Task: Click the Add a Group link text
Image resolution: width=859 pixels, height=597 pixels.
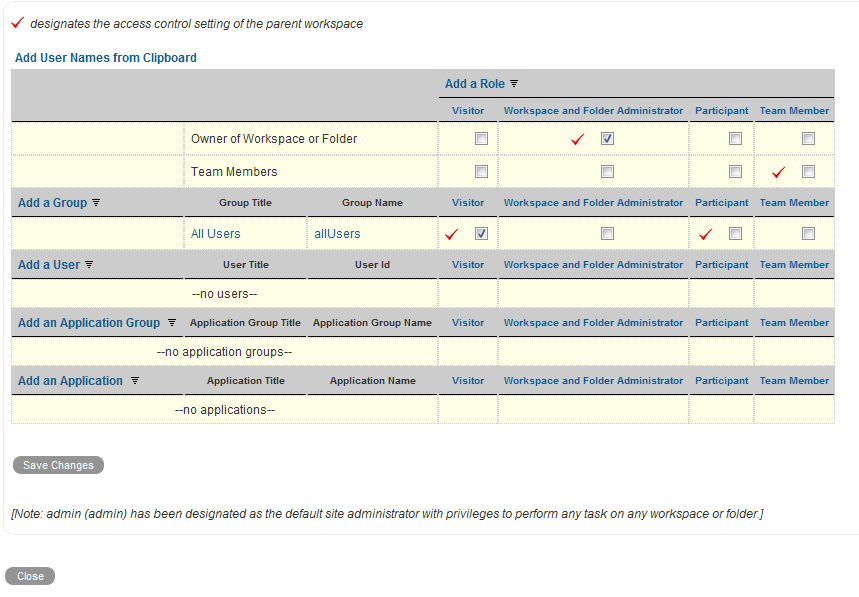Action: click(x=52, y=203)
